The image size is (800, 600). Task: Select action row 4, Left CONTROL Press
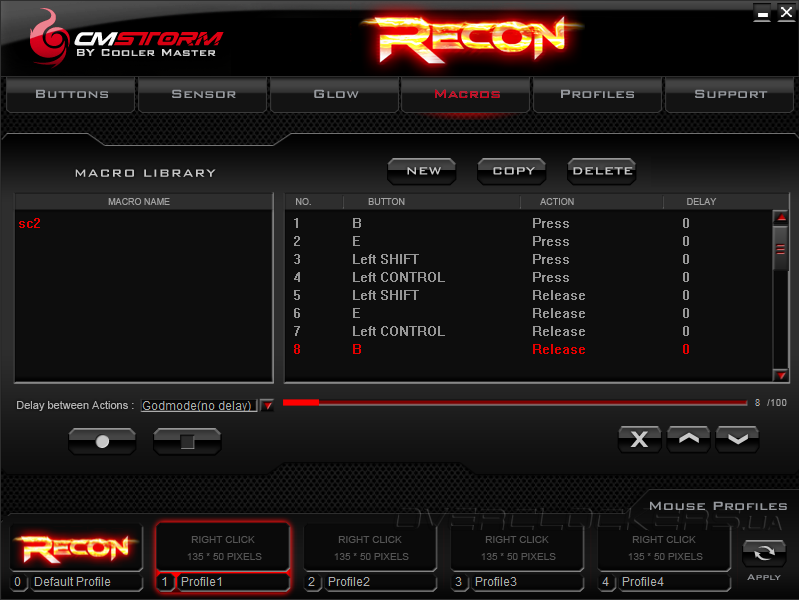pos(528,277)
